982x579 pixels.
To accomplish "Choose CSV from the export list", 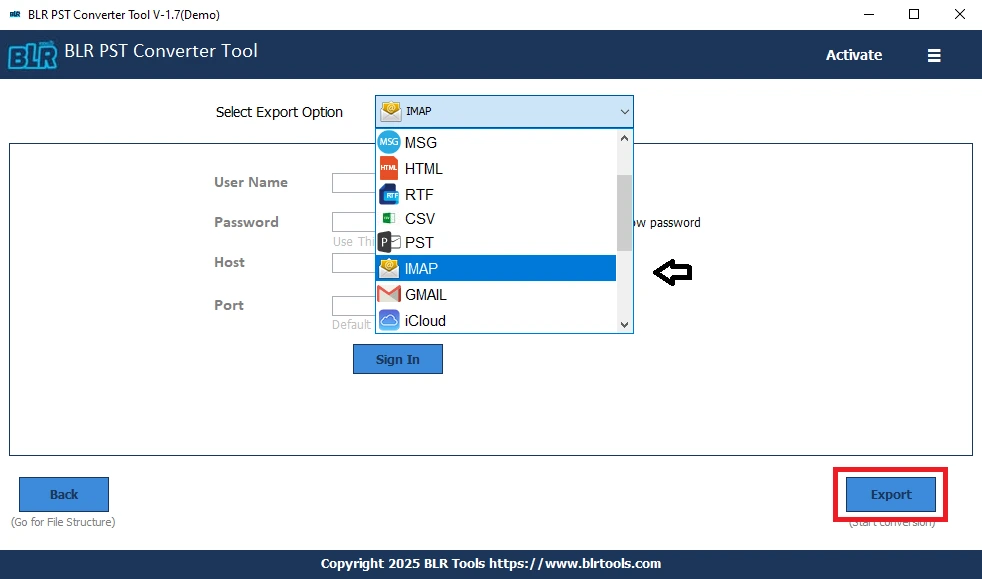I will [x=496, y=218].
